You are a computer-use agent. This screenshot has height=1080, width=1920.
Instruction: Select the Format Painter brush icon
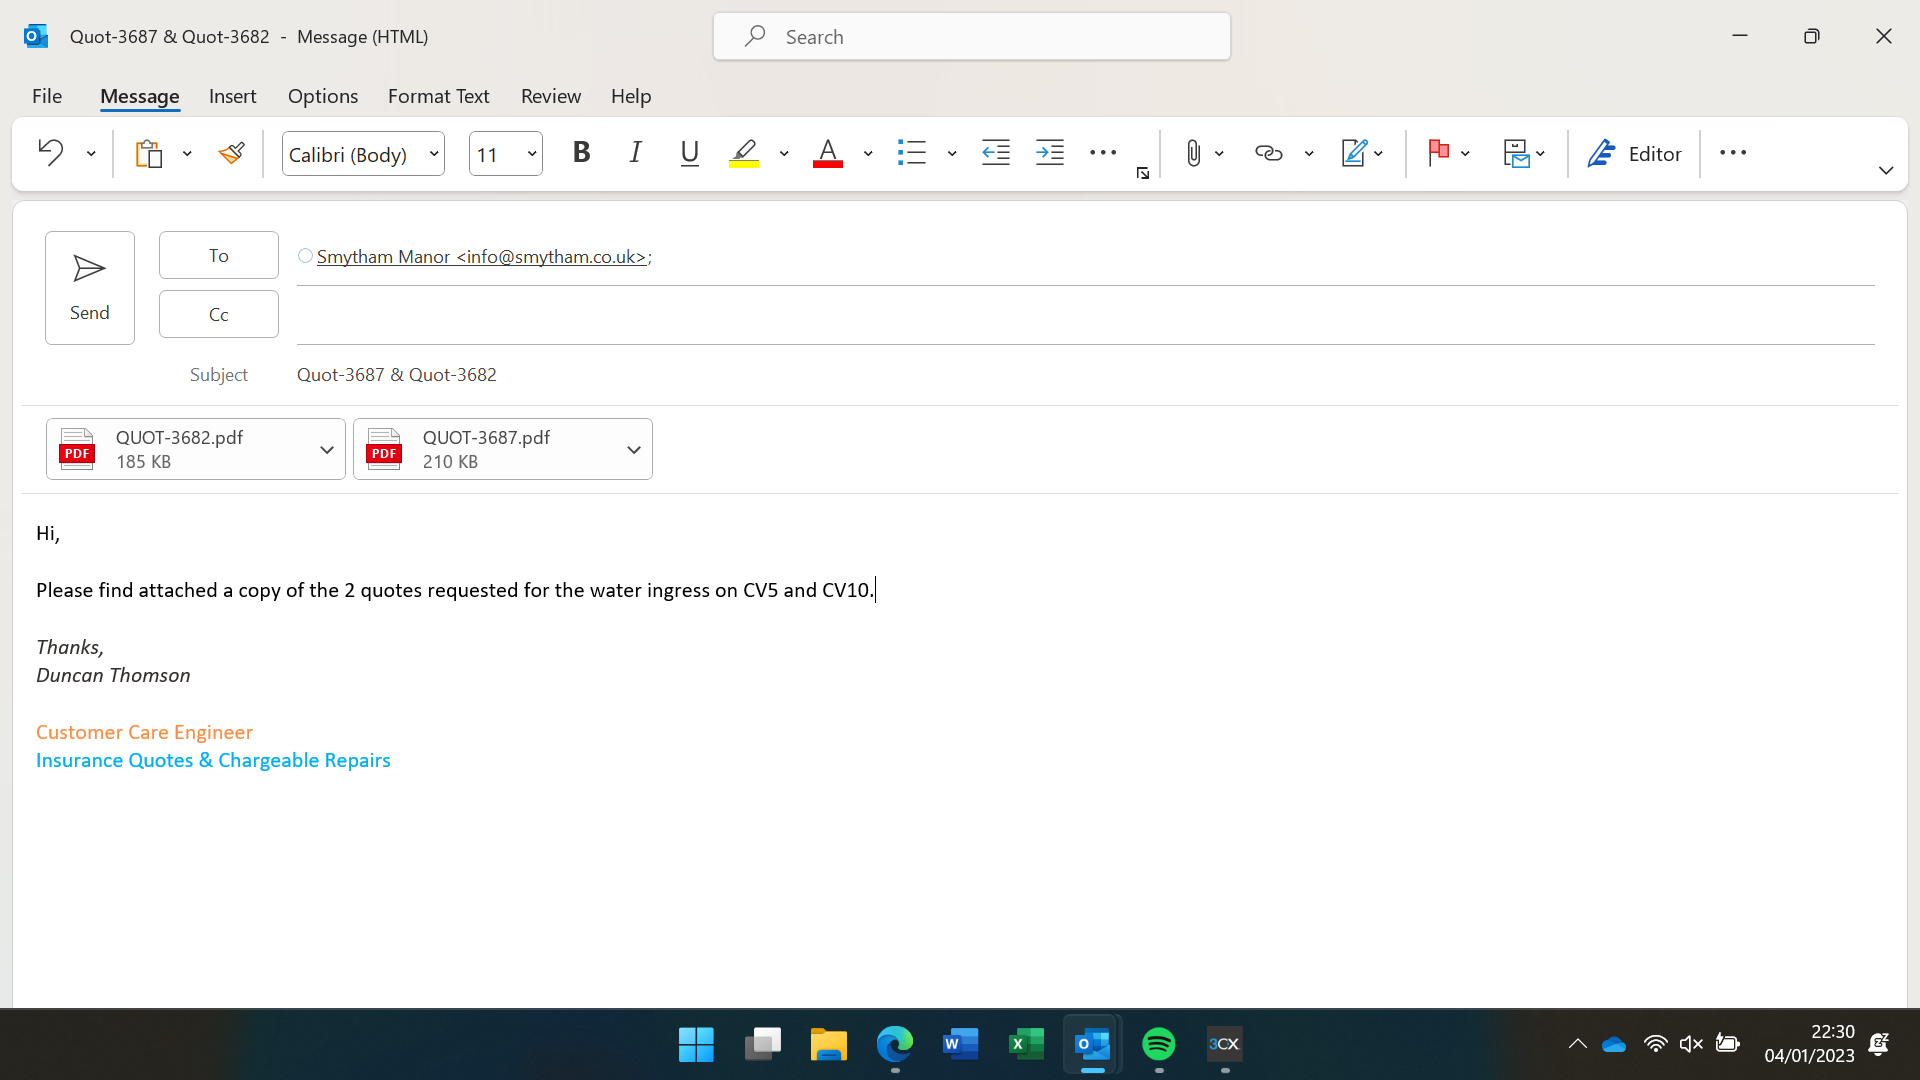point(232,153)
